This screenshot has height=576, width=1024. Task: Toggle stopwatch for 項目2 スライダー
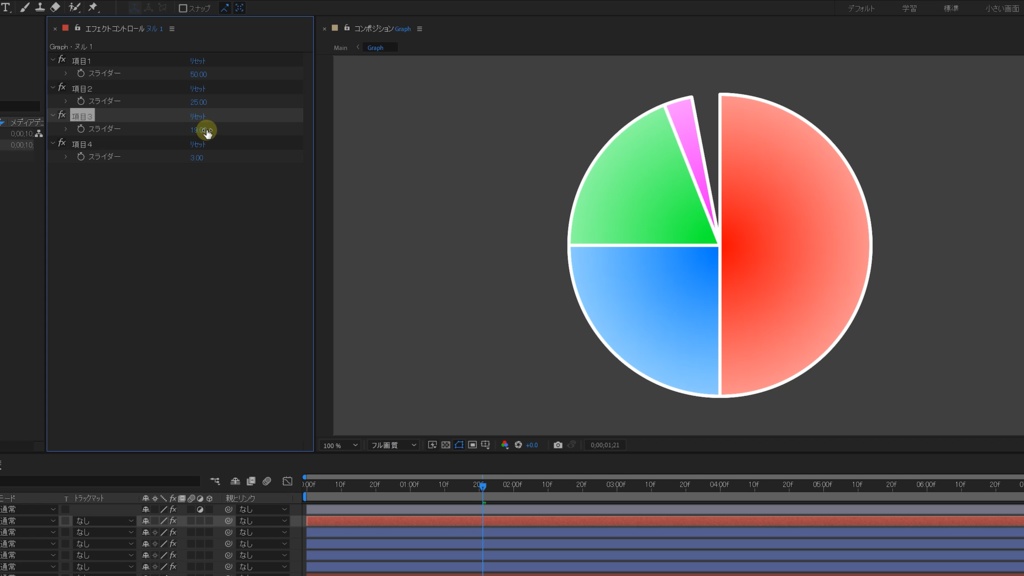[81, 101]
